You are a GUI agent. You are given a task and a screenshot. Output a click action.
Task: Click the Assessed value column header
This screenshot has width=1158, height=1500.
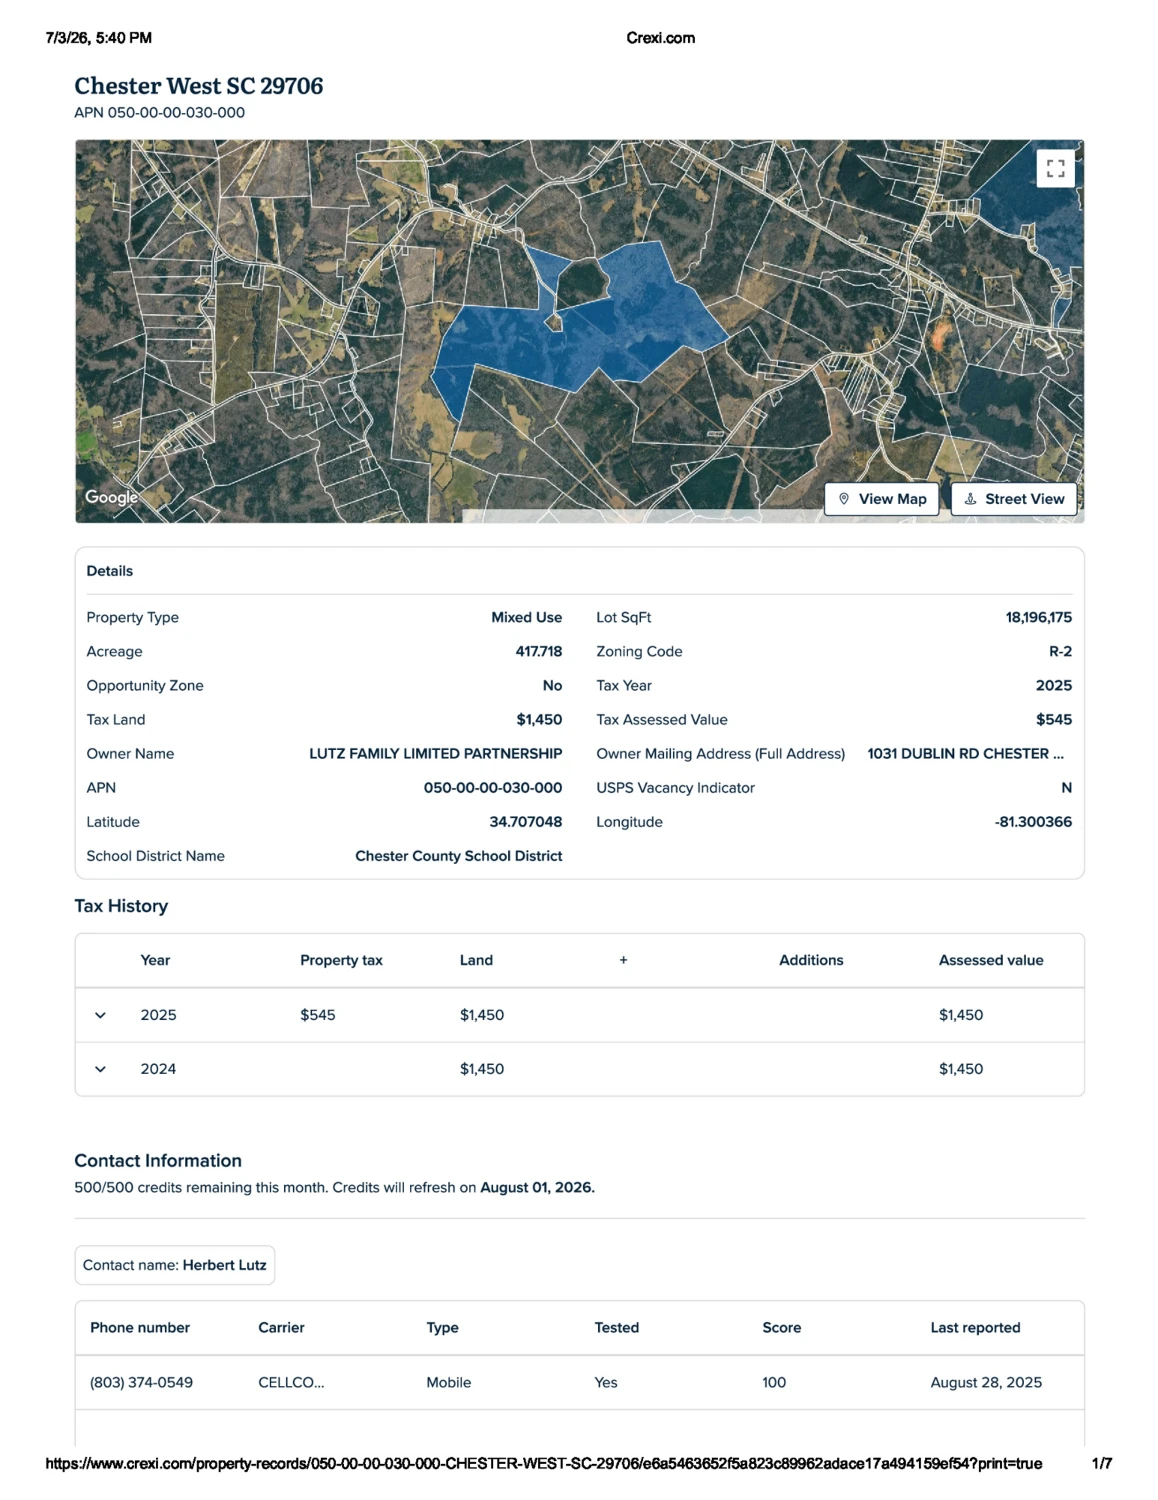point(991,960)
